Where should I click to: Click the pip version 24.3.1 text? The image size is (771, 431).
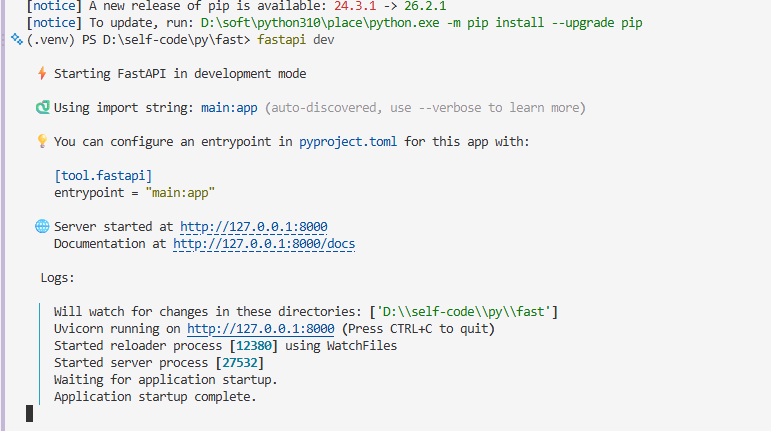click(355, 6)
